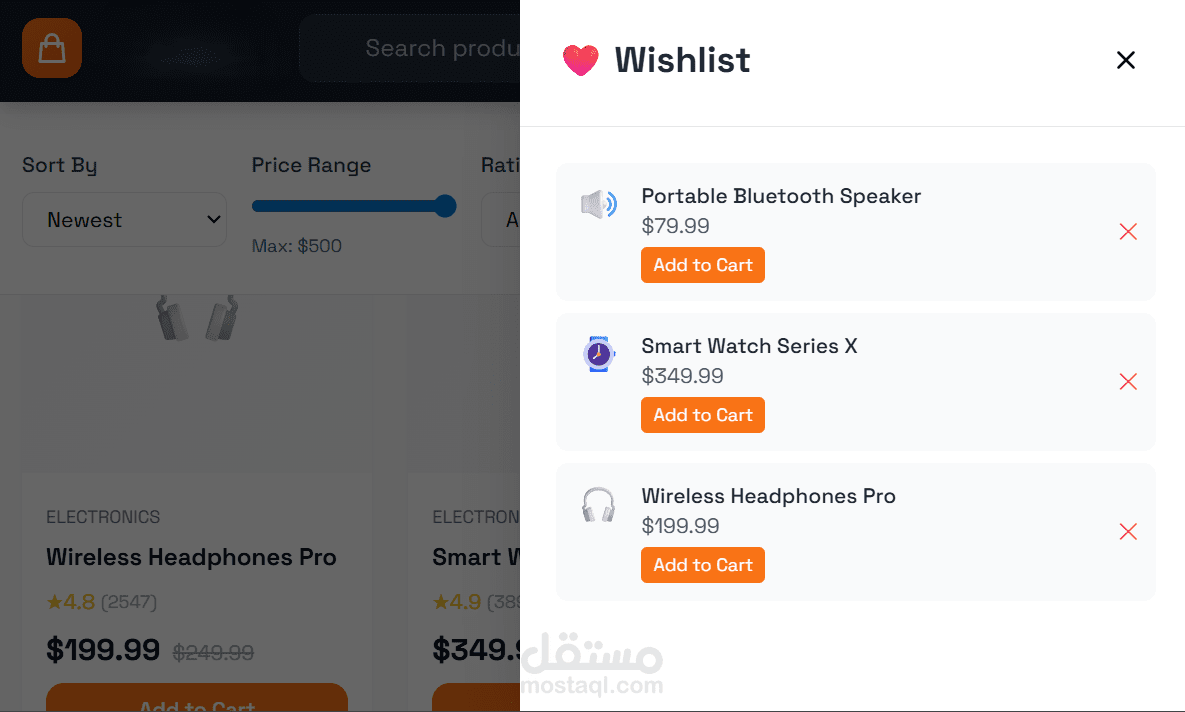Open Wireless Headphones Pro product title
The image size is (1185, 712).
(x=191, y=557)
